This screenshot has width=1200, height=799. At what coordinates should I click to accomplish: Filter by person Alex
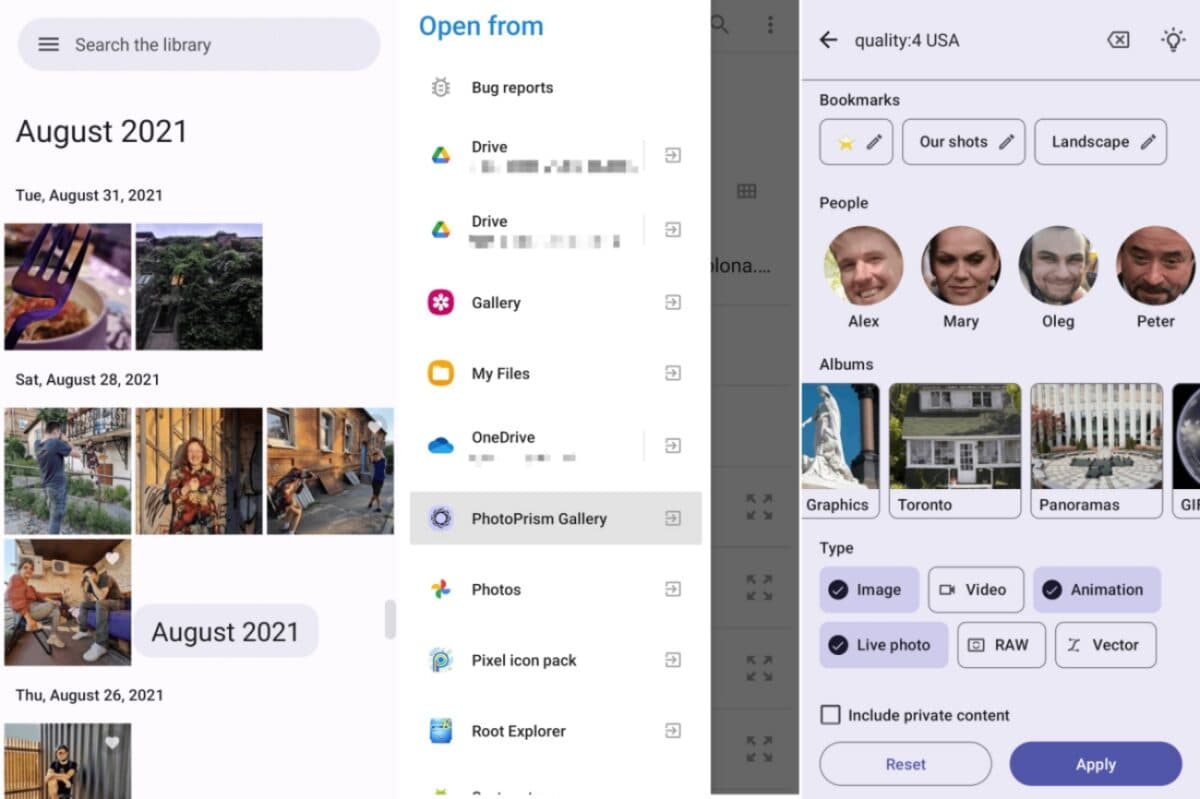pos(863,266)
